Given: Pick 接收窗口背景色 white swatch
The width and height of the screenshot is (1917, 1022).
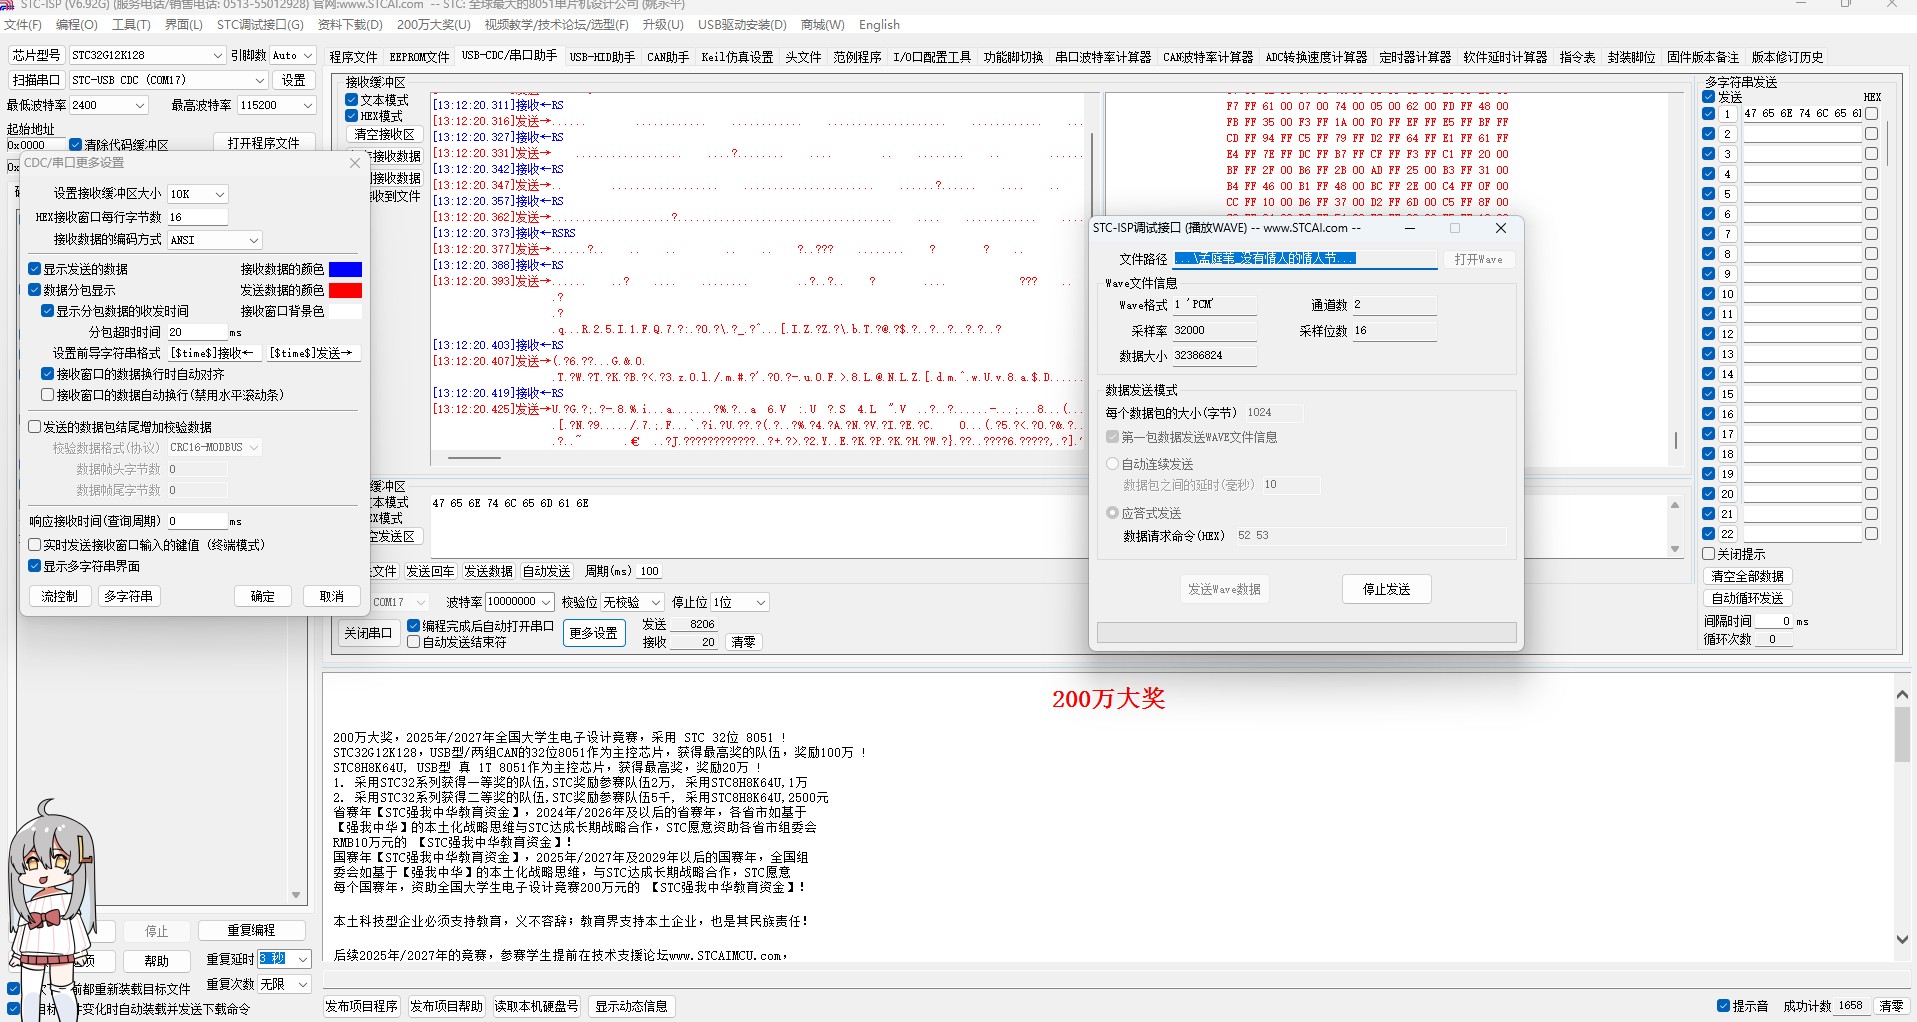Looking at the screenshot, I should point(345,311).
